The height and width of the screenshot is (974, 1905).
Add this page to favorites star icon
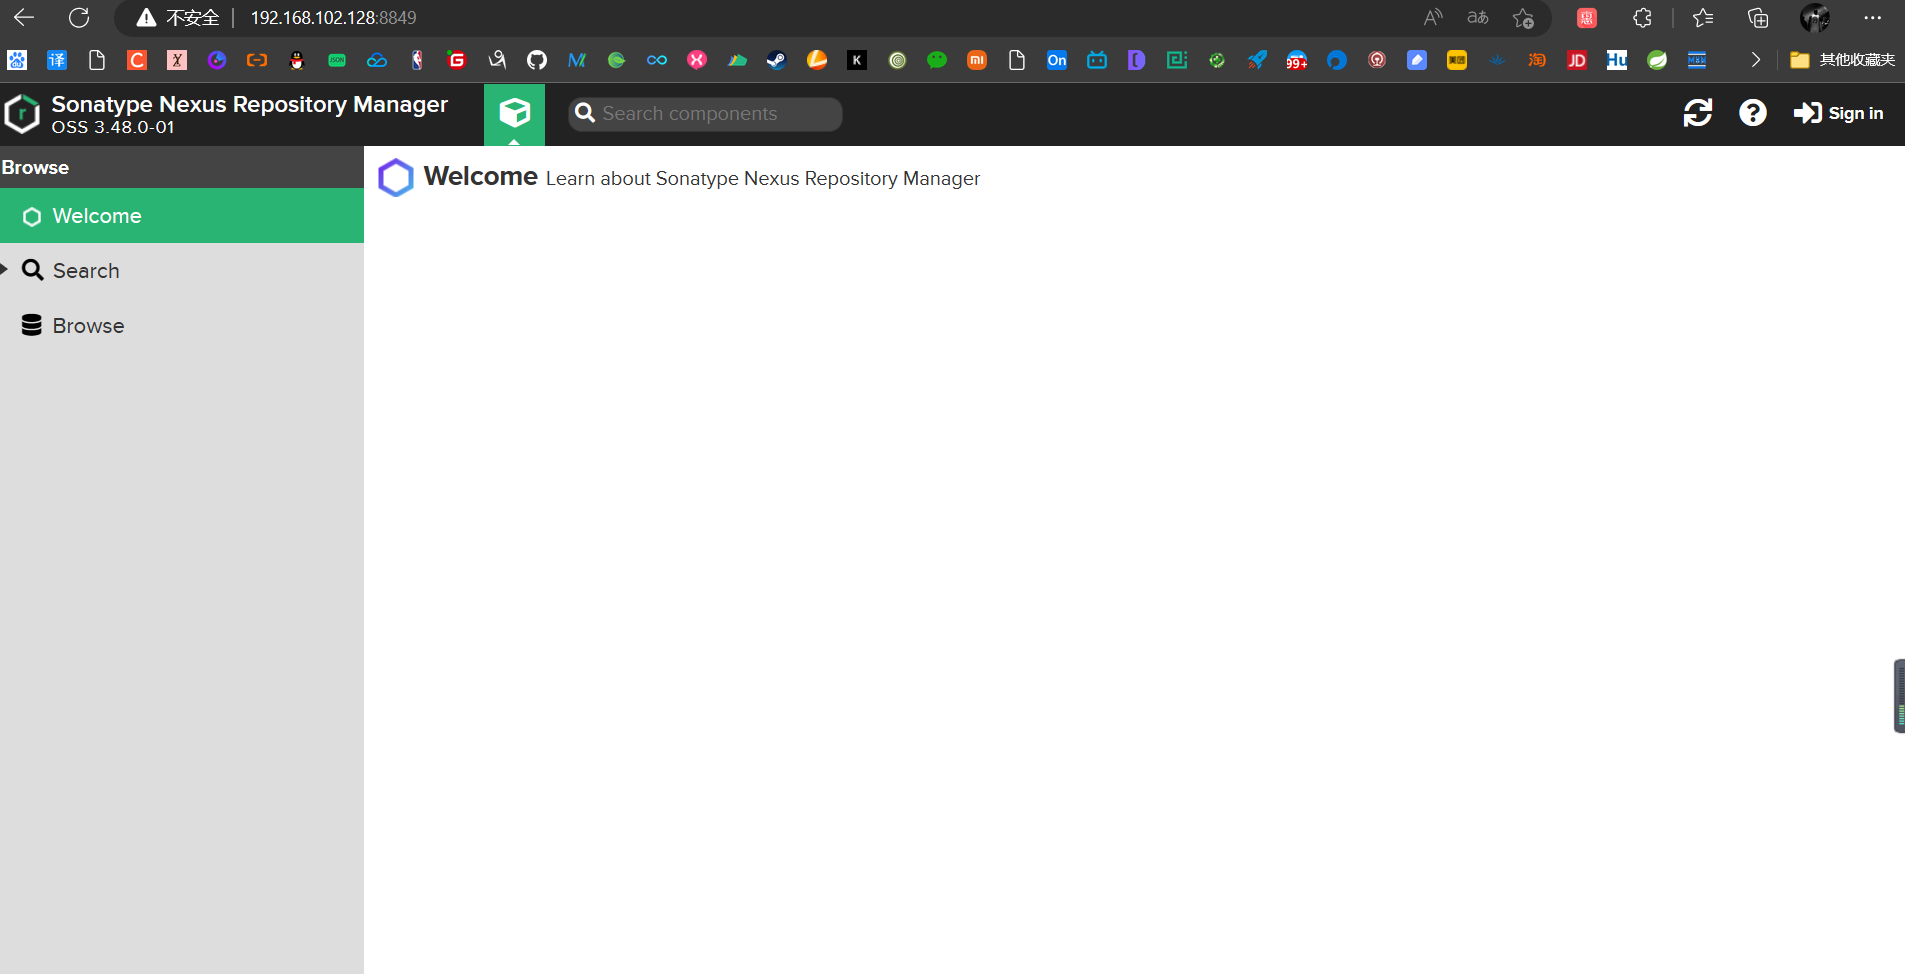[x=1523, y=18]
